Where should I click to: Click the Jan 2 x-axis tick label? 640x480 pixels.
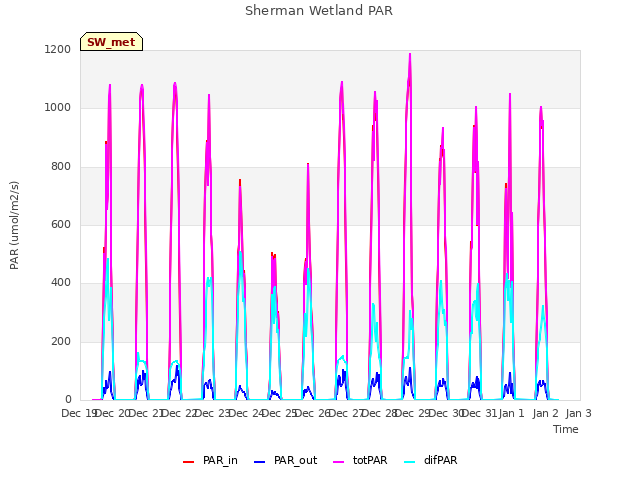[x=545, y=413]
